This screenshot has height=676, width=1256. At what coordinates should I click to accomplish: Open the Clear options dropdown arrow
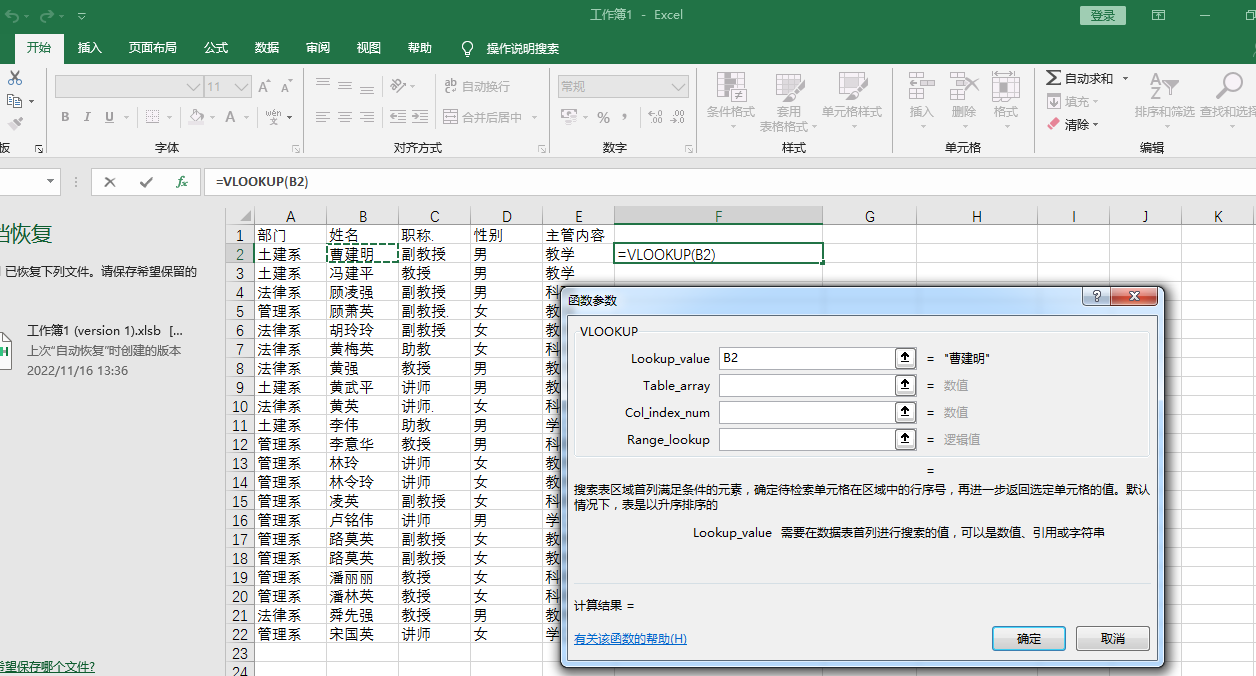click(x=1096, y=125)
